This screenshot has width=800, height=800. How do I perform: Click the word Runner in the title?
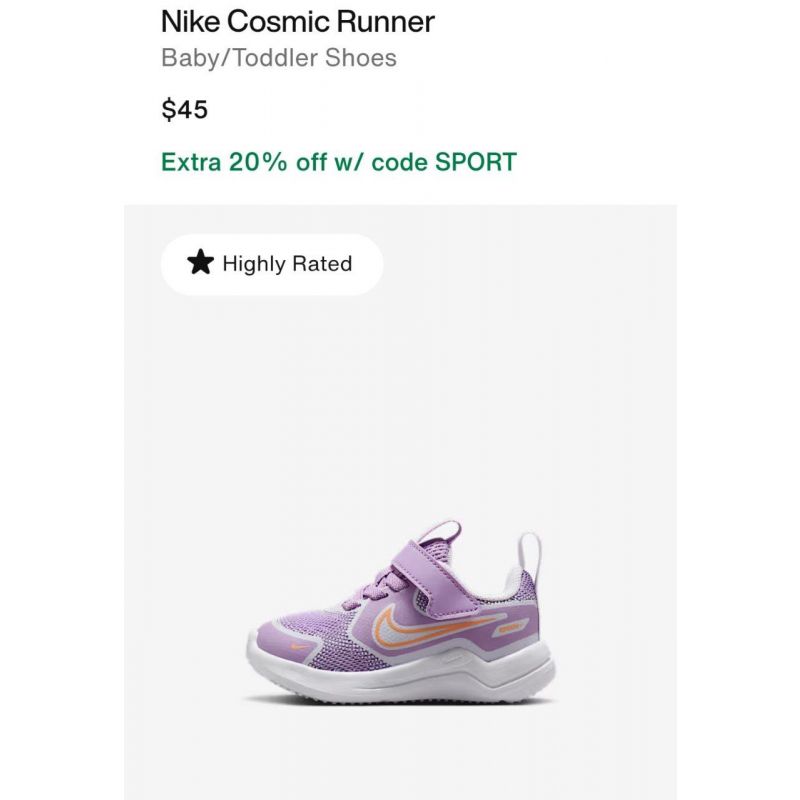(385, 21)
